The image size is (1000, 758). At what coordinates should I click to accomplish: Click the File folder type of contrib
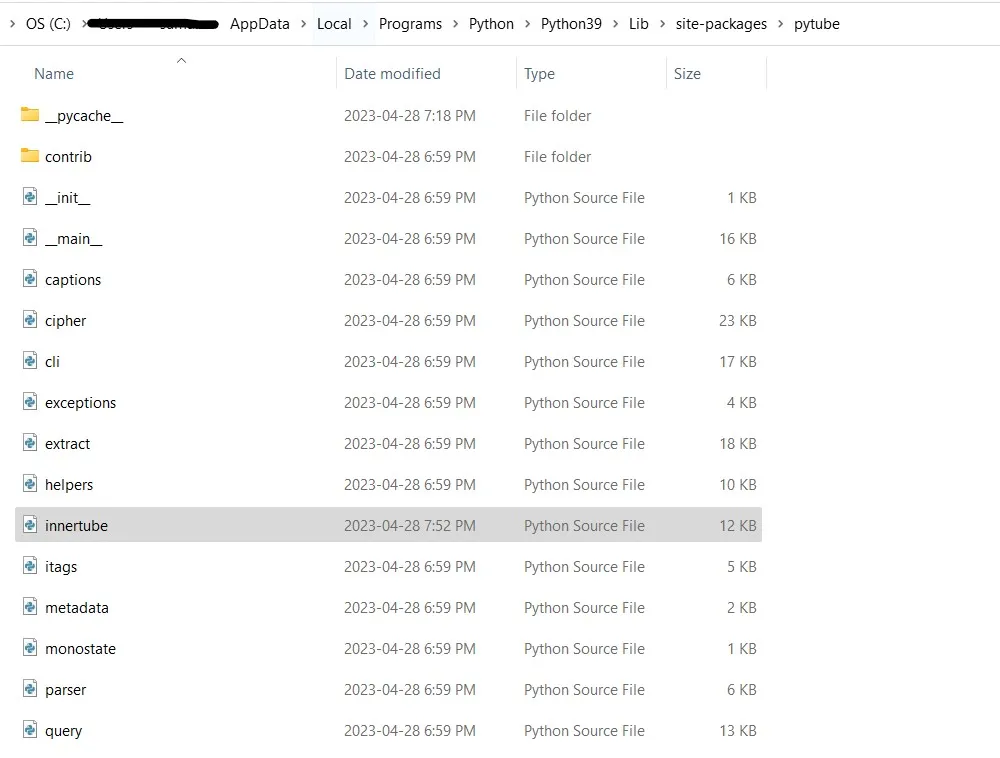pyautogui.click(x=557, y=156)
